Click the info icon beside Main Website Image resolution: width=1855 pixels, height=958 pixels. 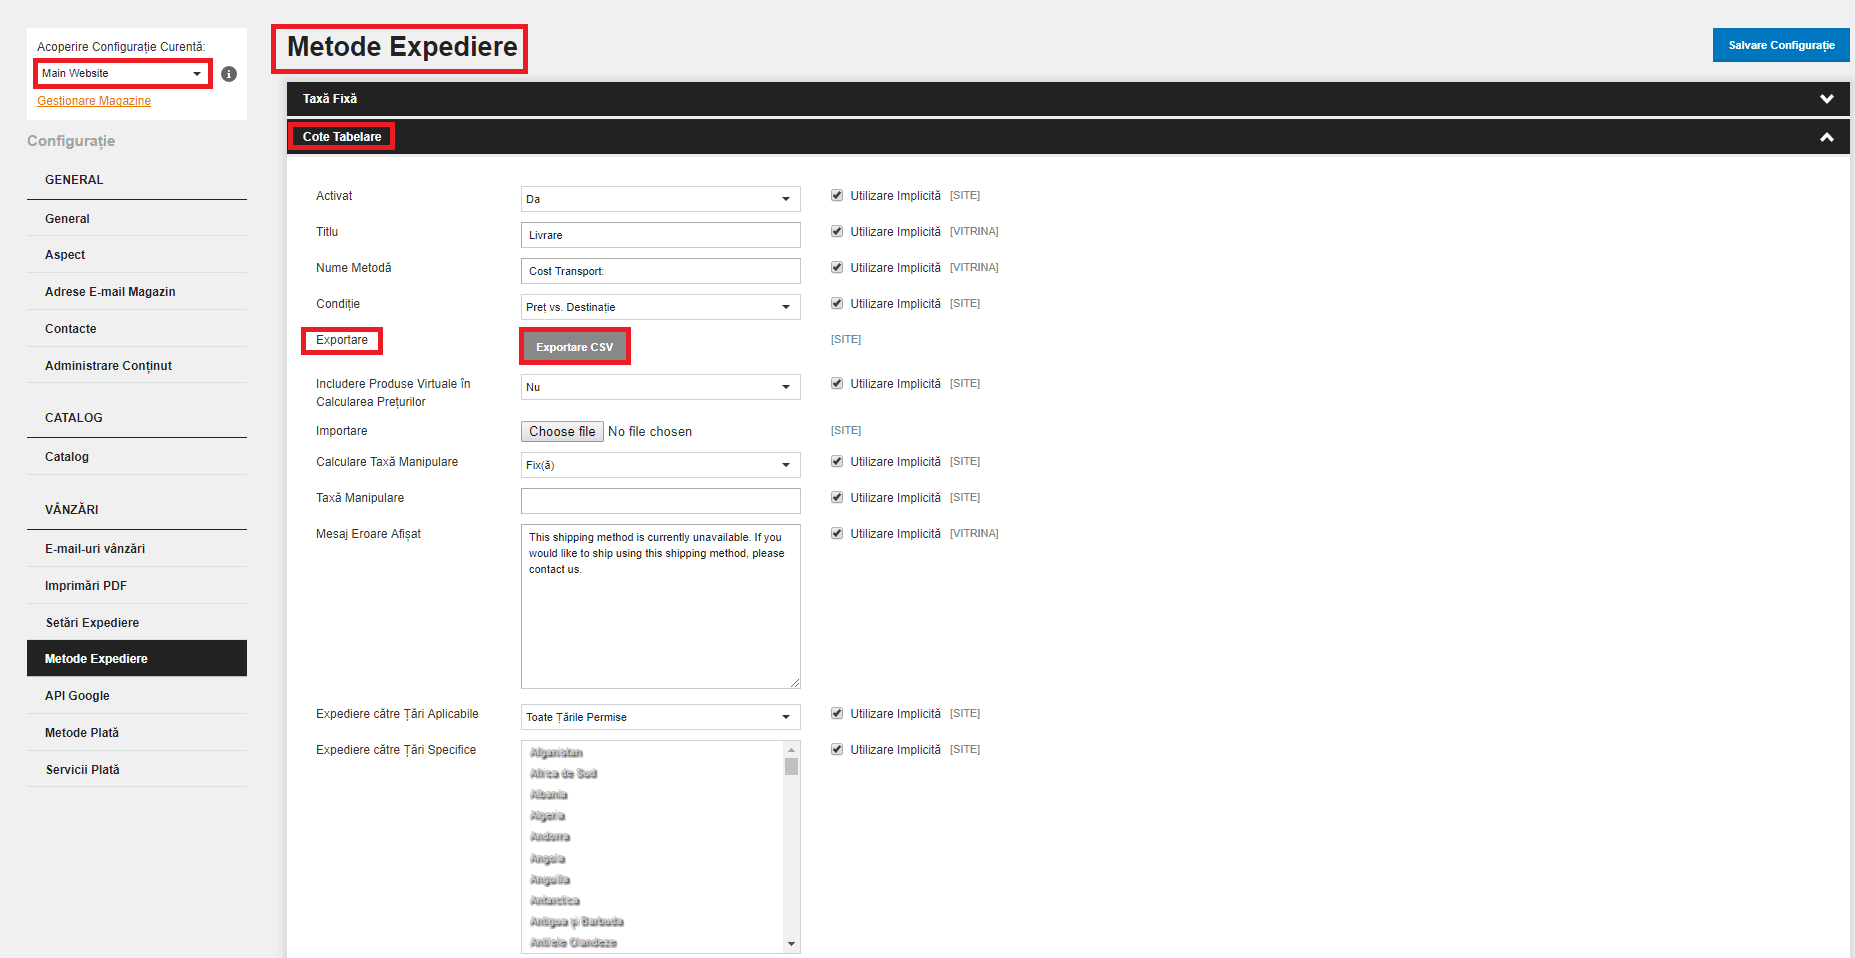pos(229,74)
